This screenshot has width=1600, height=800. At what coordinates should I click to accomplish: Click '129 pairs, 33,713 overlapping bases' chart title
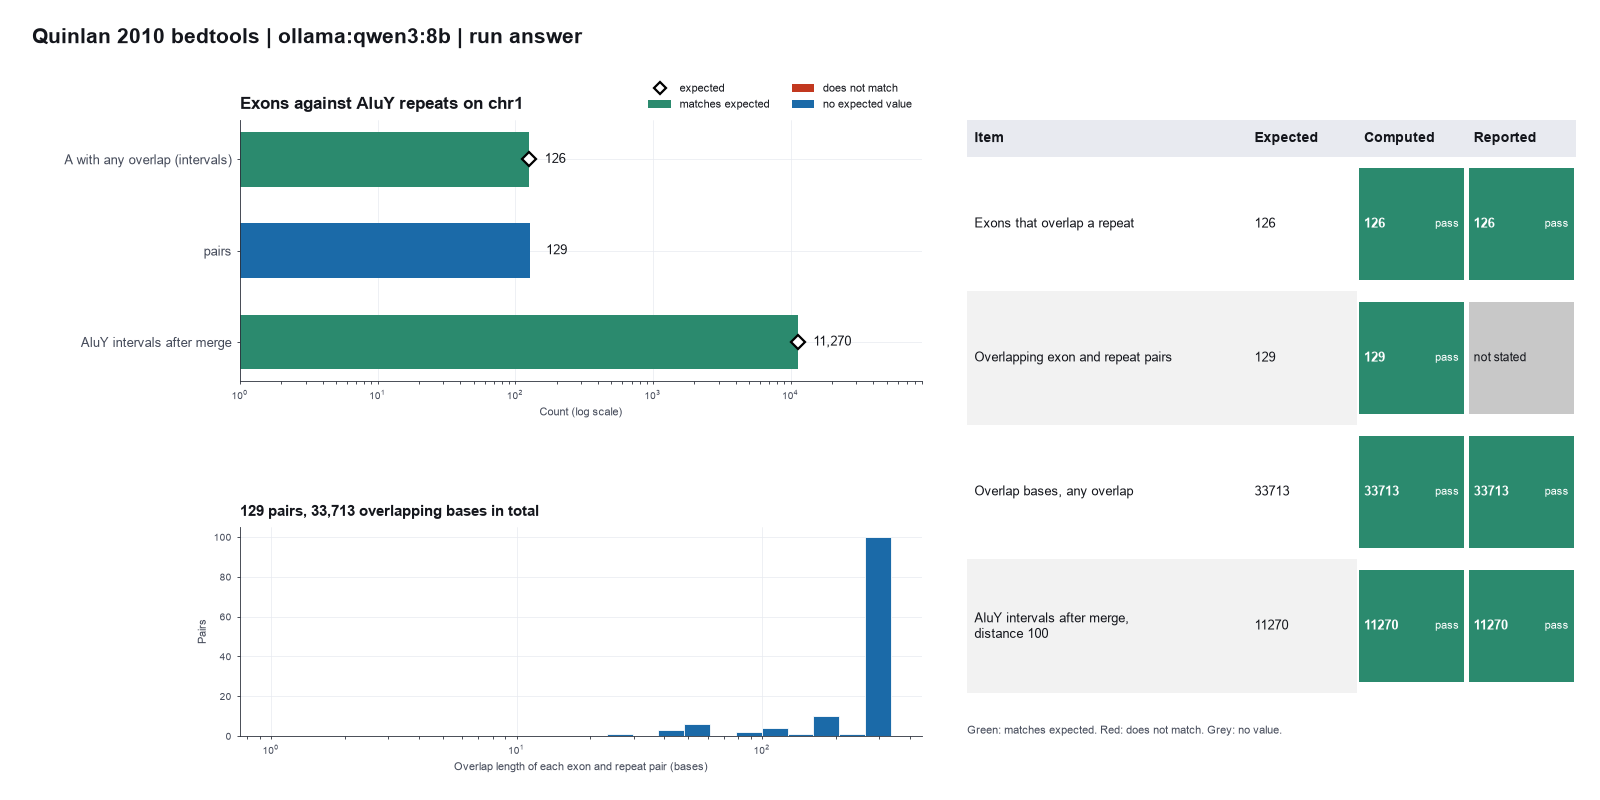pyautogui.click(x=389, y=511)
